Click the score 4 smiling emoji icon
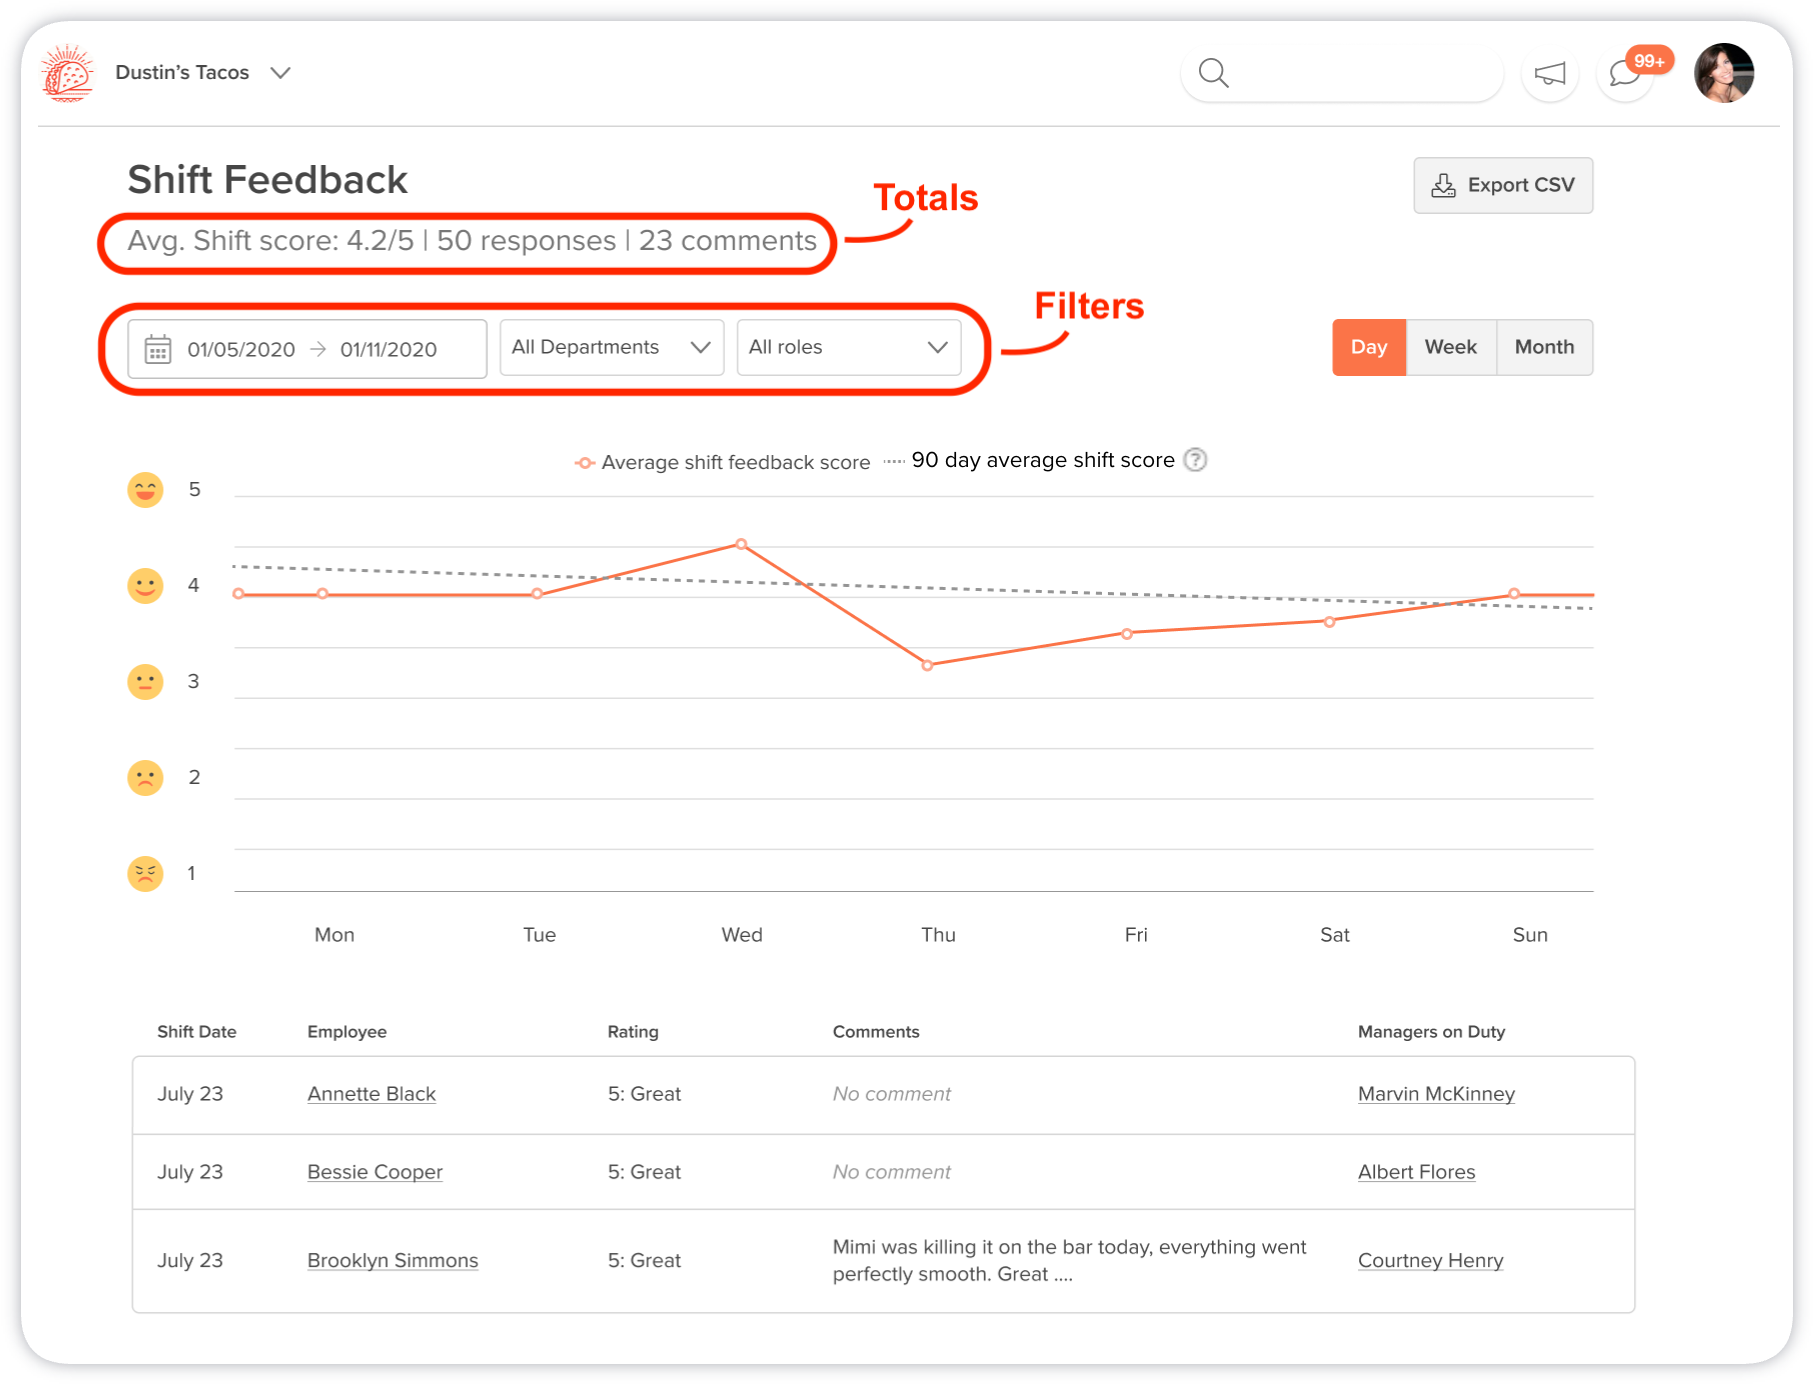 [x=145, y=585]
